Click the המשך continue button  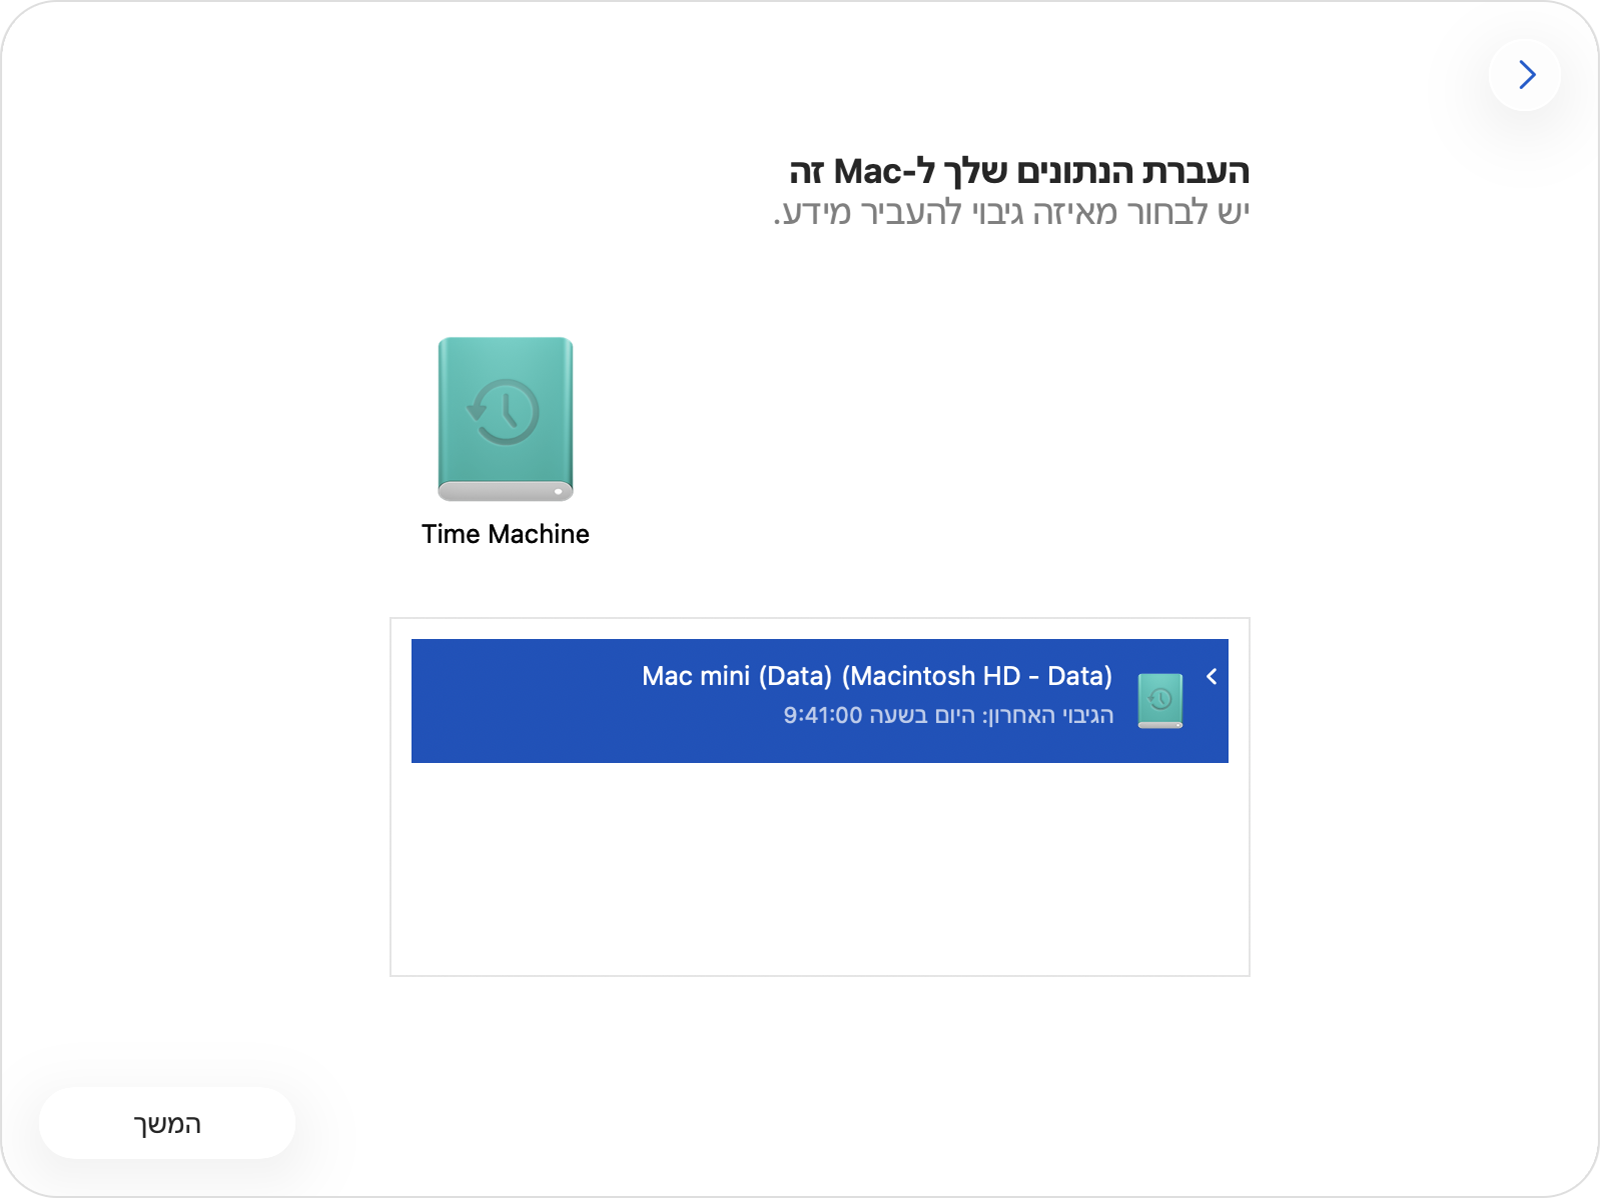167,1123
